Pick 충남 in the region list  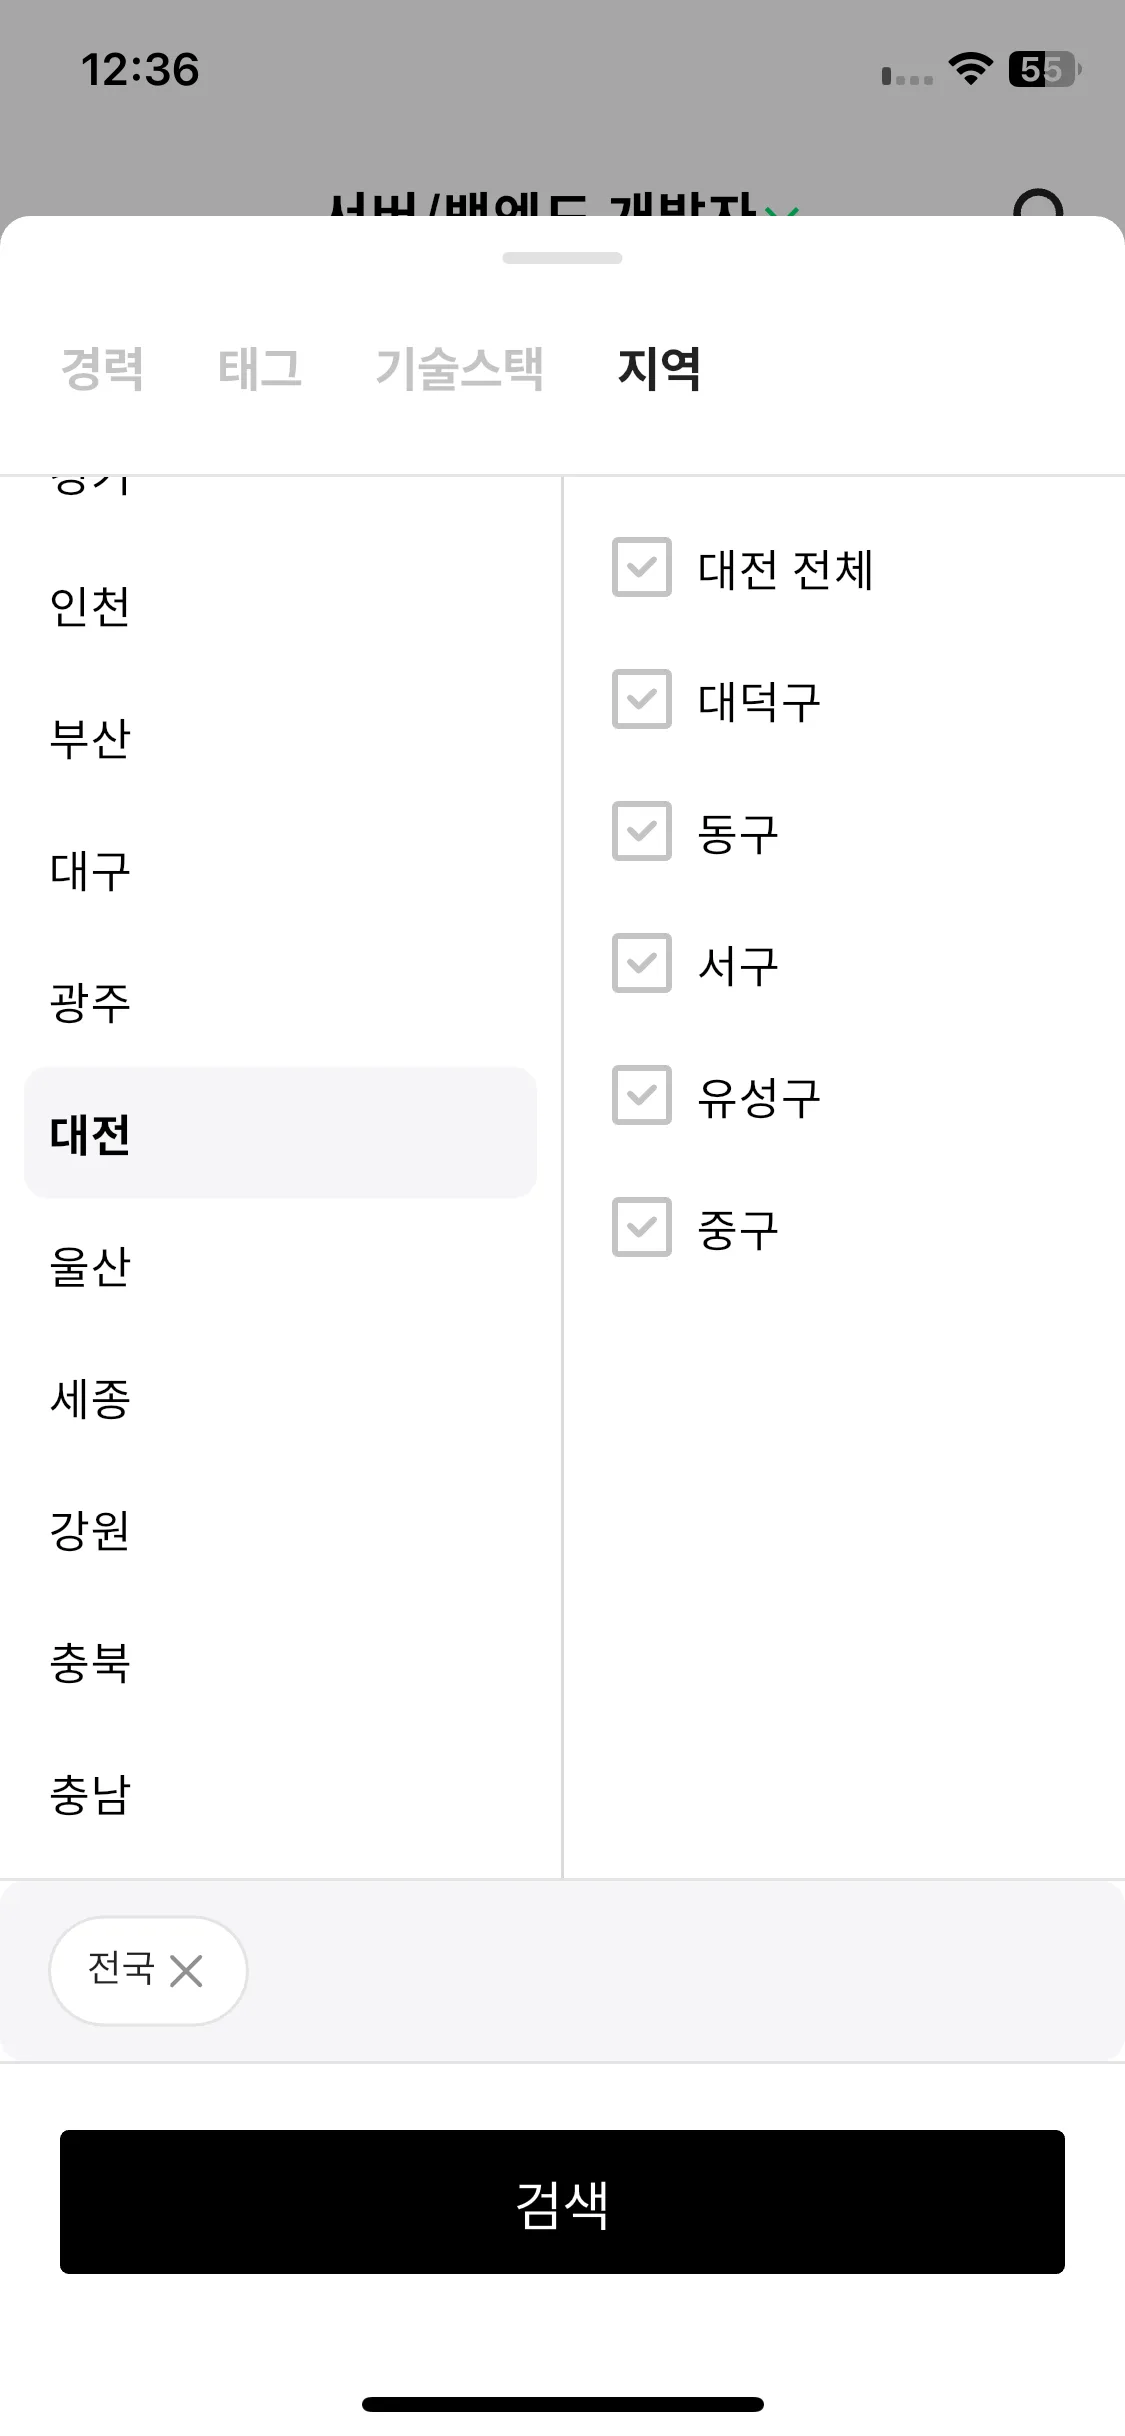click(x=280, y=1794)
